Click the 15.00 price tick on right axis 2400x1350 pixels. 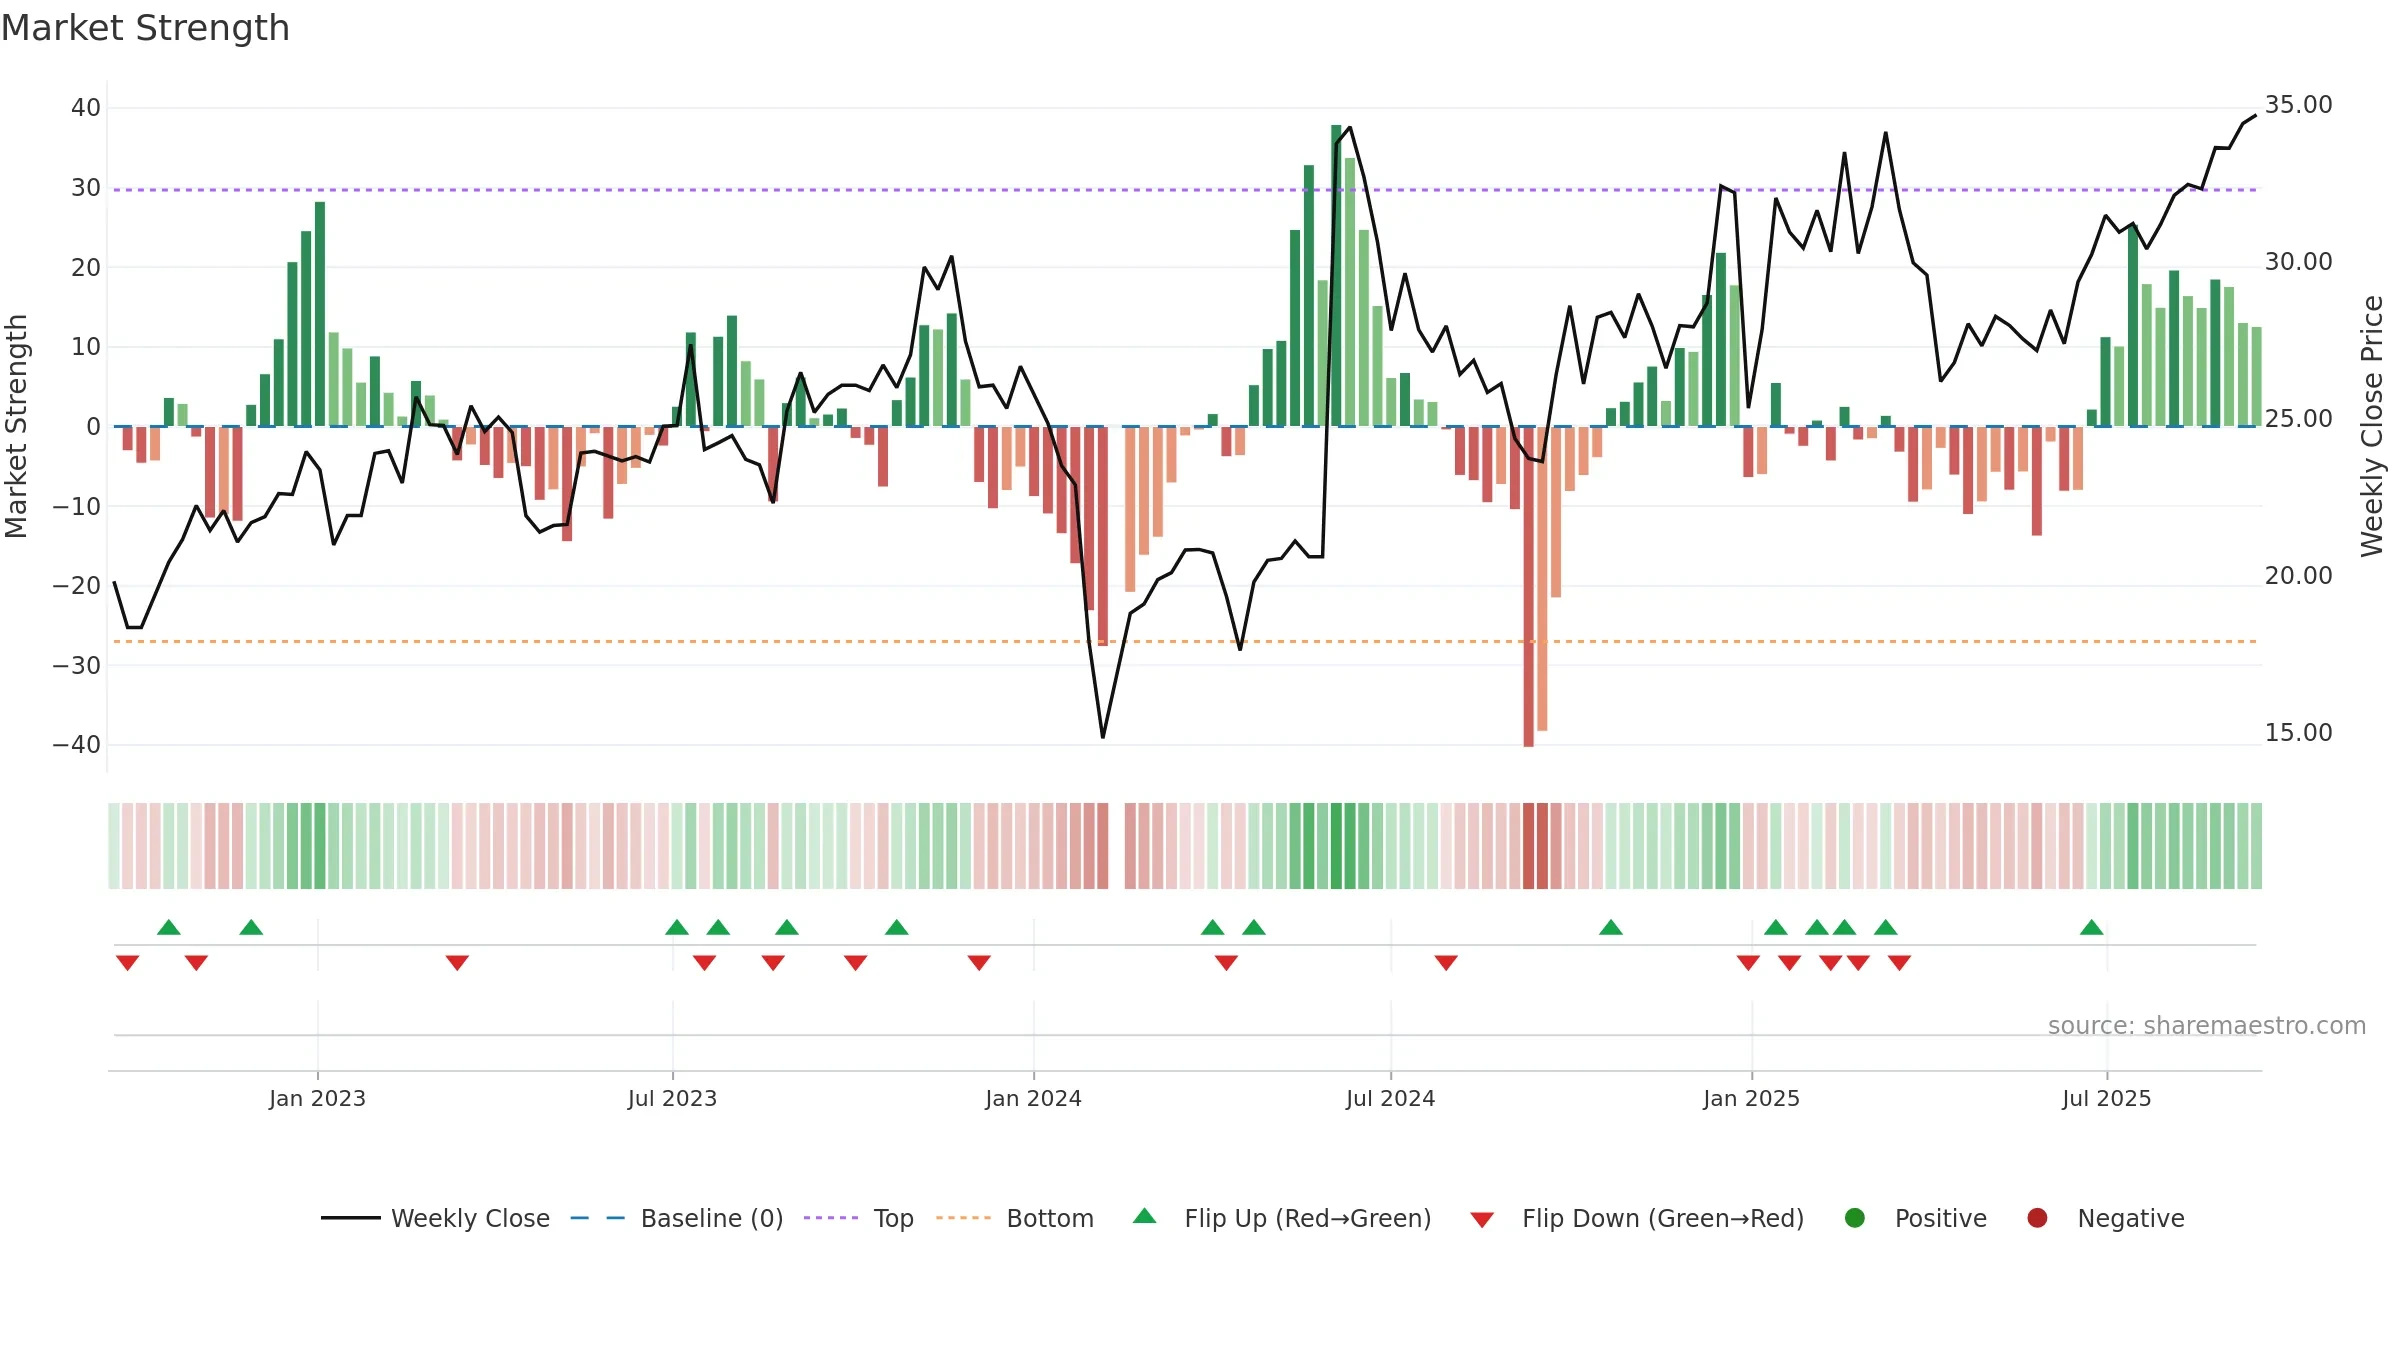[2298, 732]
